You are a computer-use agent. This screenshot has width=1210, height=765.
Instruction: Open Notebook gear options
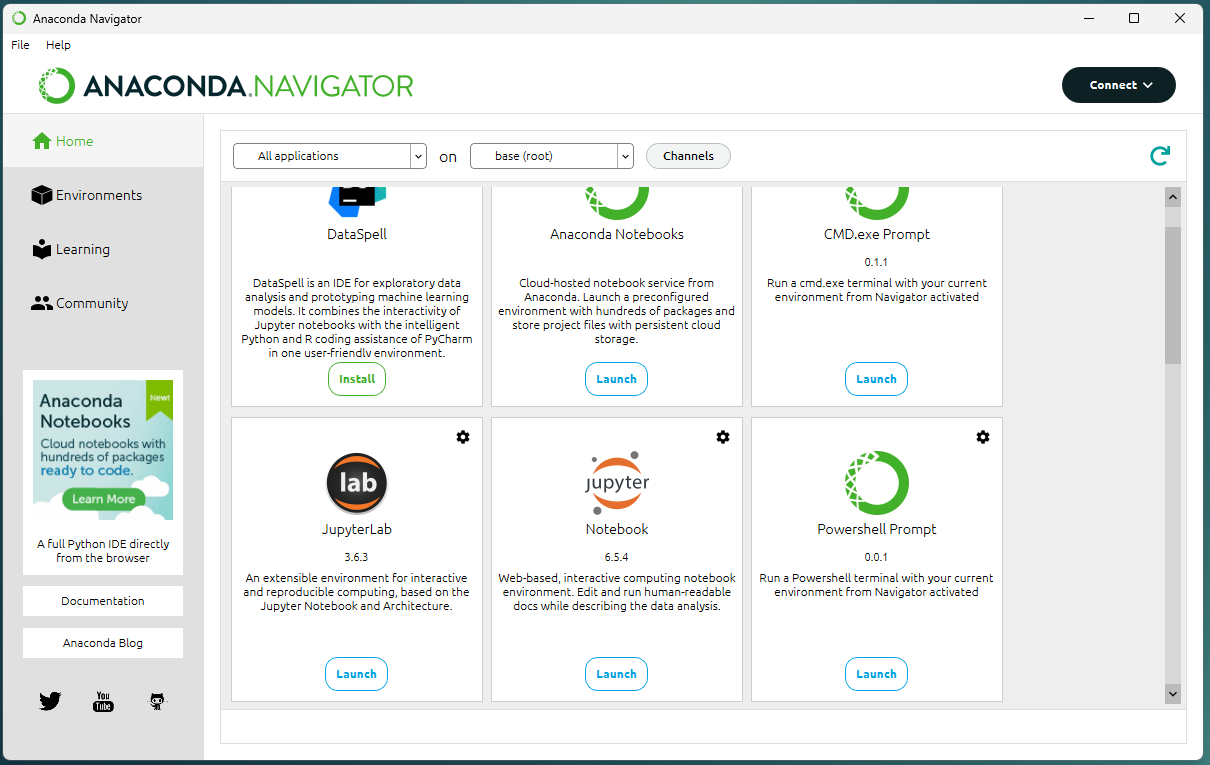pyautogui.click(x=723, y=437)
